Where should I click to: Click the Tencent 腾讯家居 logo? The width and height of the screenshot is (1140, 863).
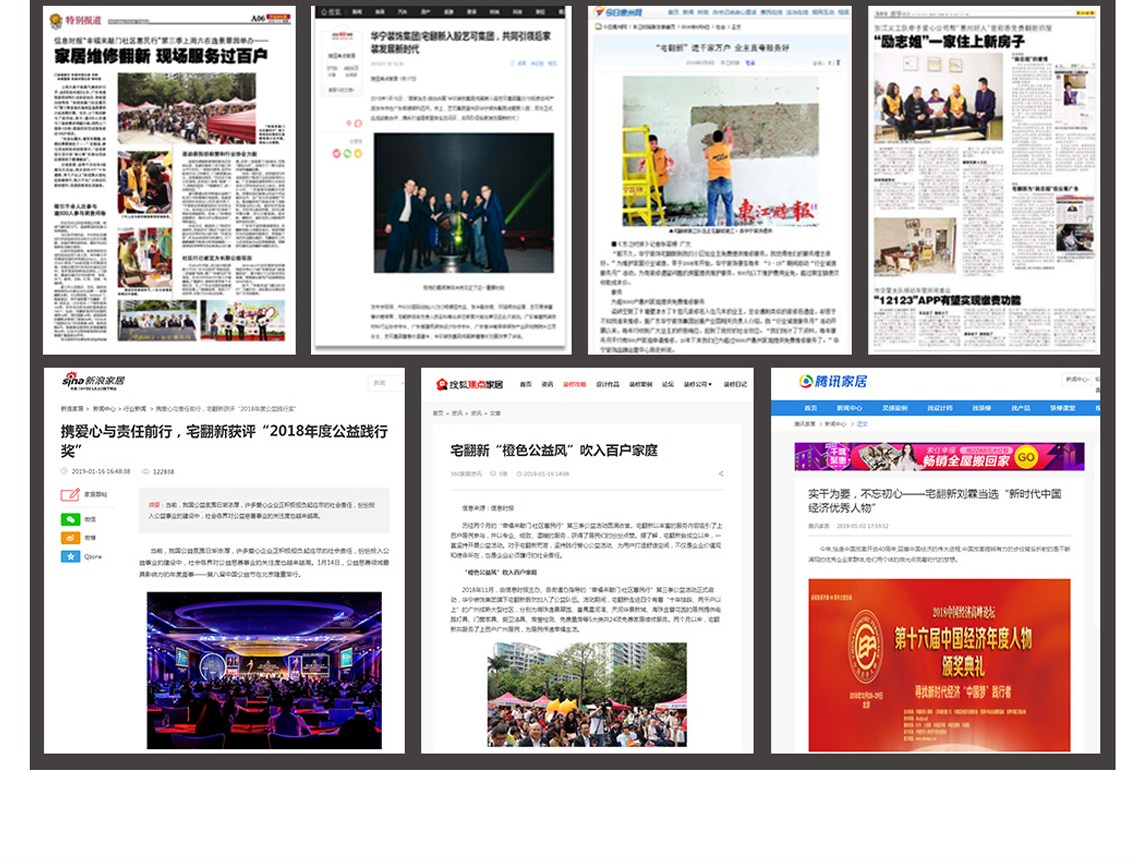tap(832, 381)
